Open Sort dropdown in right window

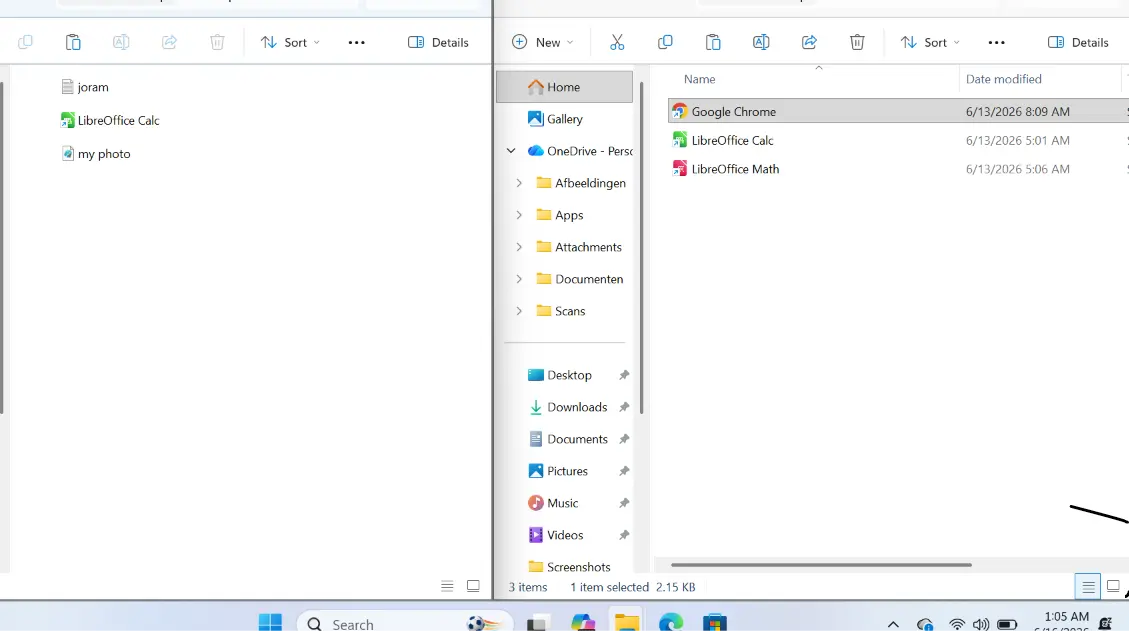[930, 42]
